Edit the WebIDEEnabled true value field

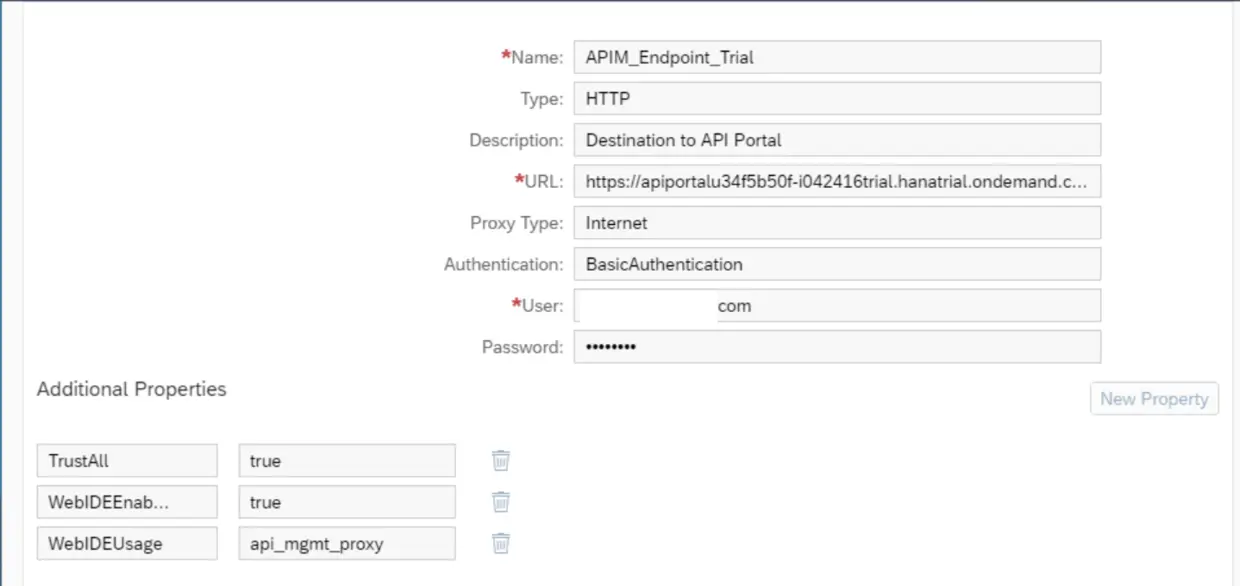click(x=346, y=502)
